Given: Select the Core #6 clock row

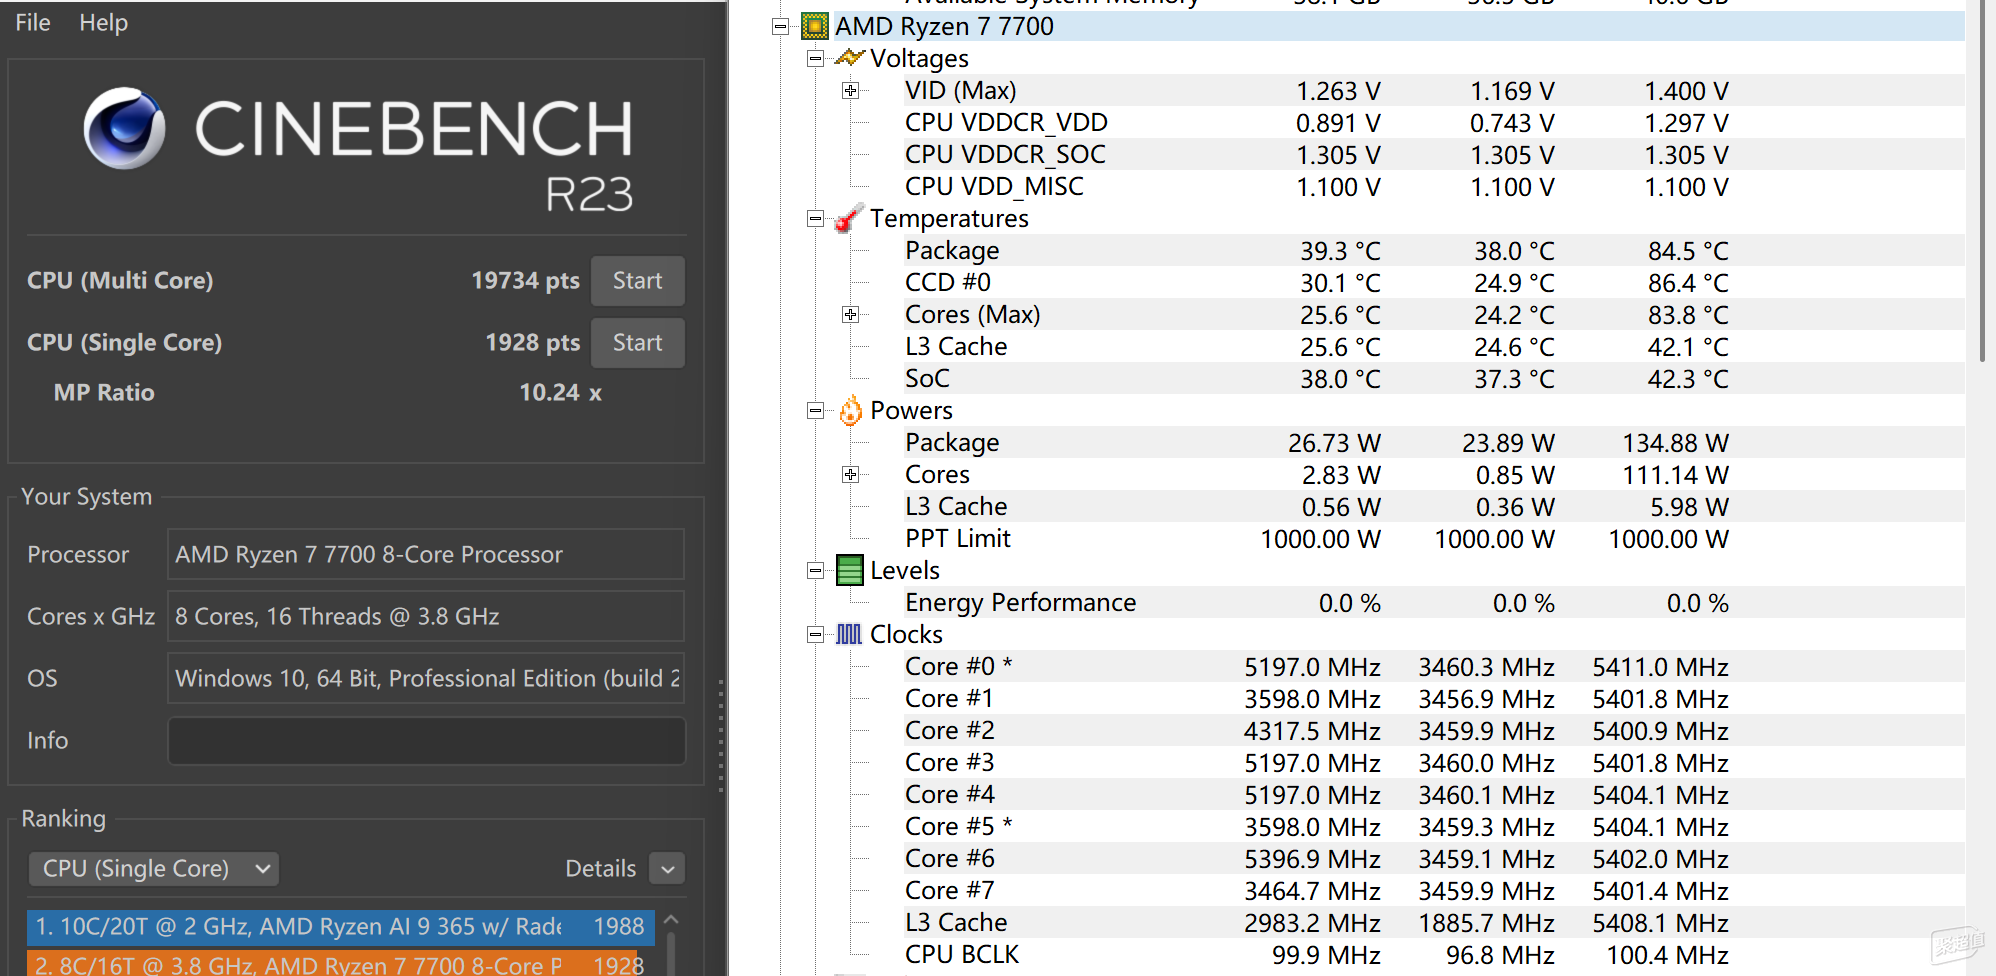Looking at the screenshot, I should point(1432,859).
